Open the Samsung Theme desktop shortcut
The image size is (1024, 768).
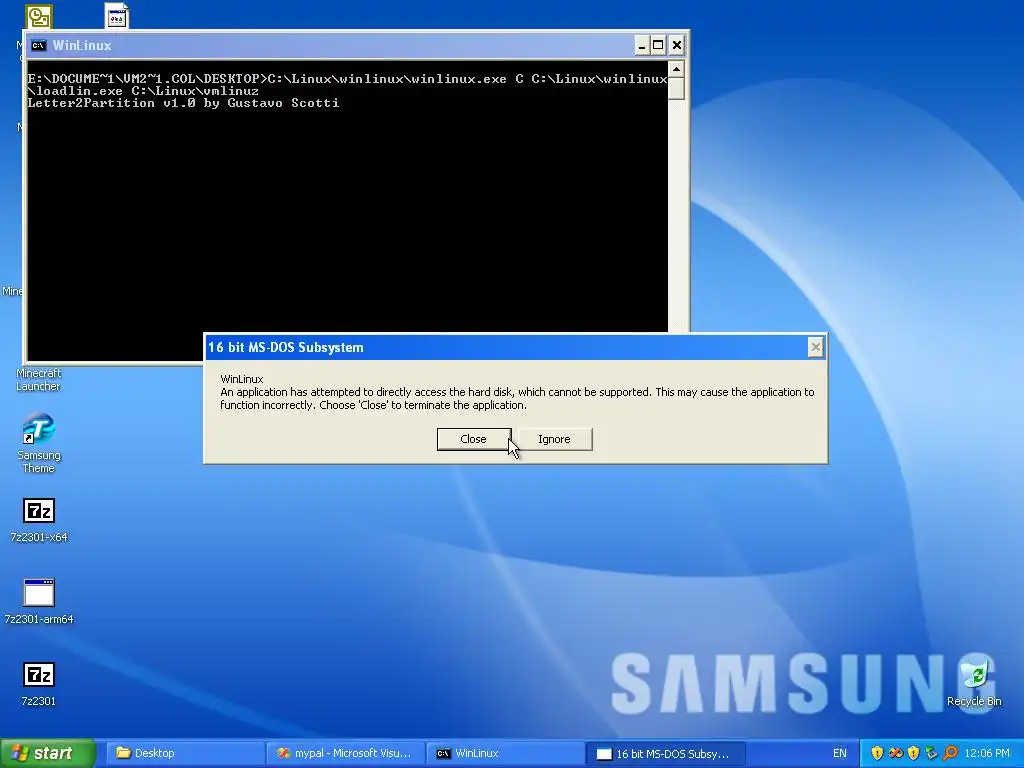pos(39,443)
